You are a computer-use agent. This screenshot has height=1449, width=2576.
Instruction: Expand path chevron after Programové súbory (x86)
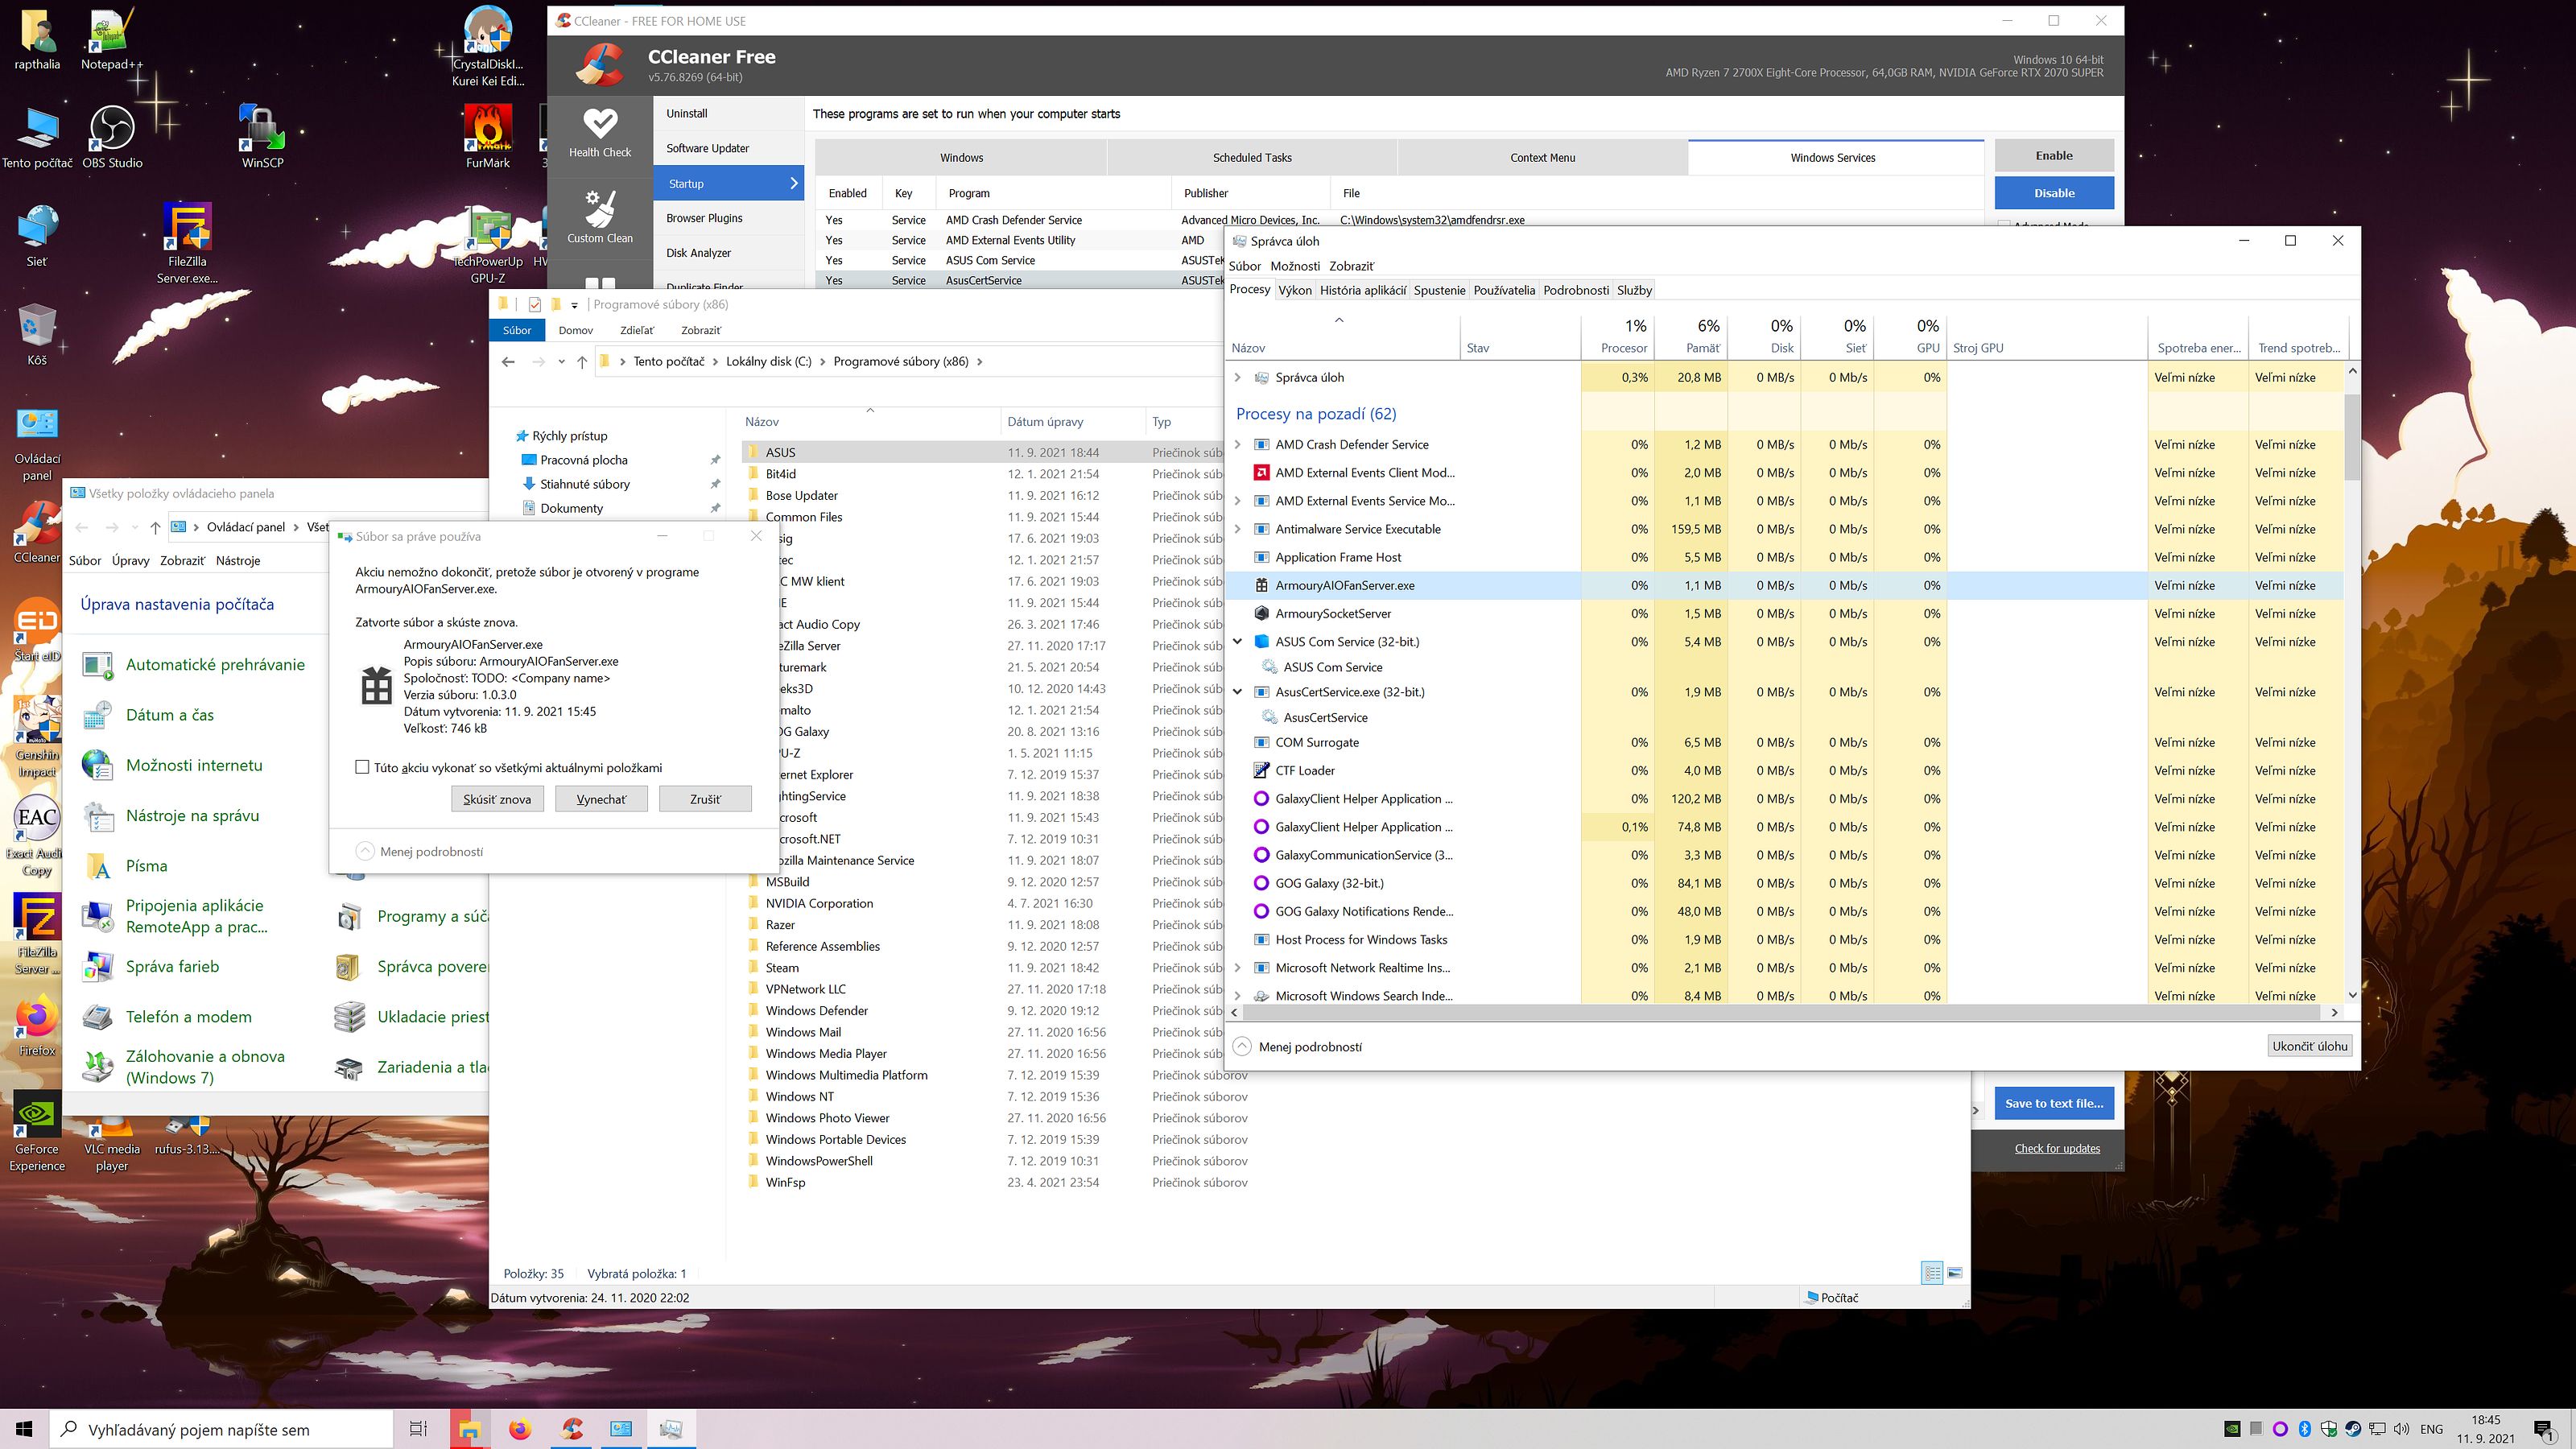click(979, 361)
